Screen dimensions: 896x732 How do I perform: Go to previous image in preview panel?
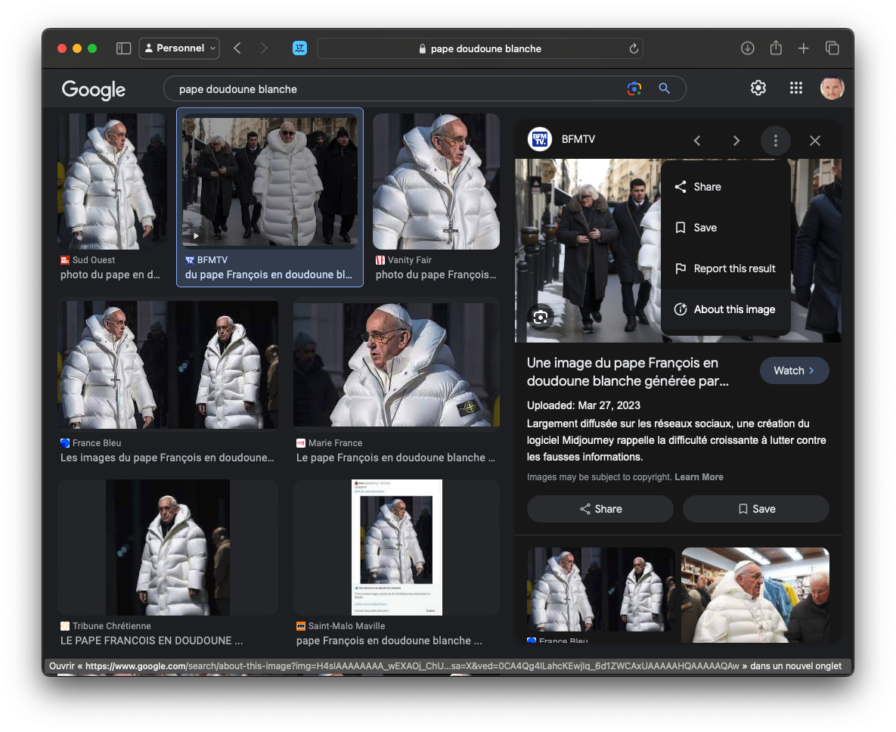[697, 141]
